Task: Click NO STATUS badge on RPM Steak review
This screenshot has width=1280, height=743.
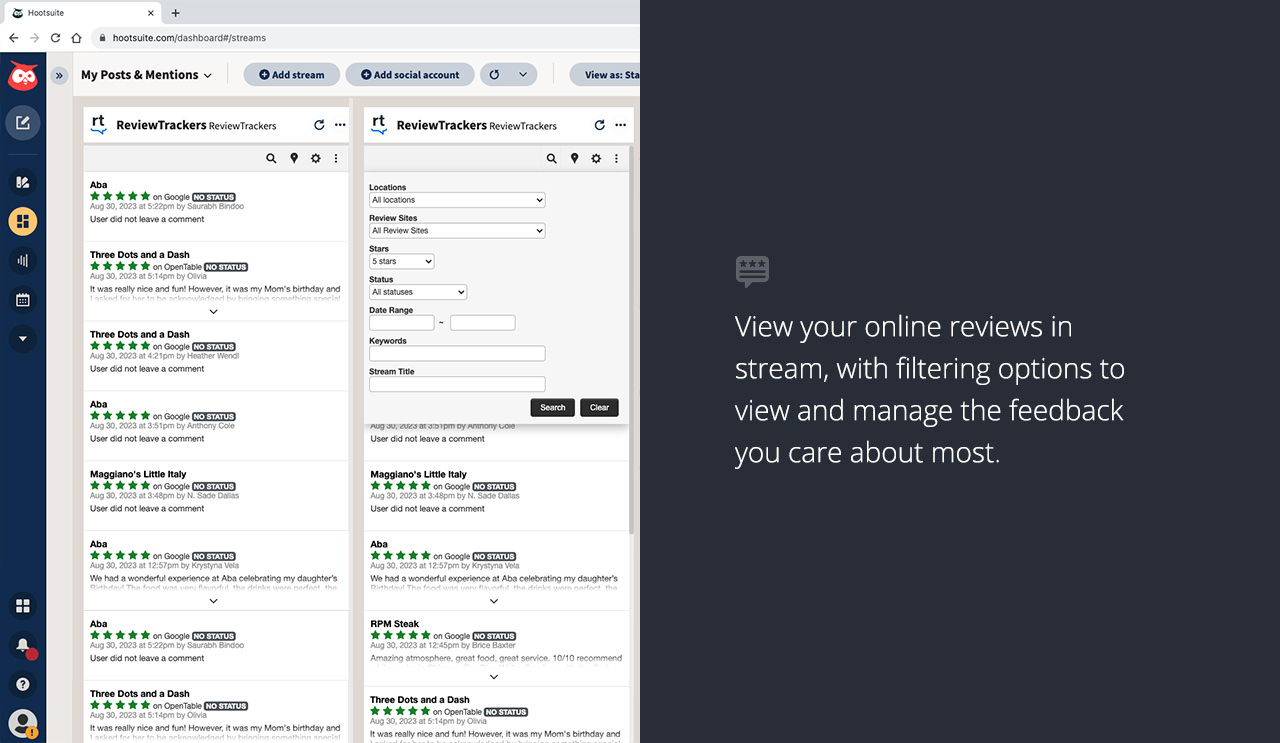Action: 494,636
